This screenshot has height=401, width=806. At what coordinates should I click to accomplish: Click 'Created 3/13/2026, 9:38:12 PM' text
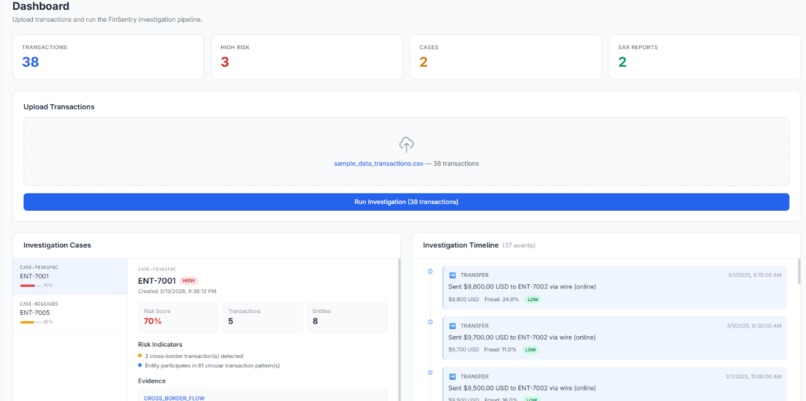tap(177, 291)
